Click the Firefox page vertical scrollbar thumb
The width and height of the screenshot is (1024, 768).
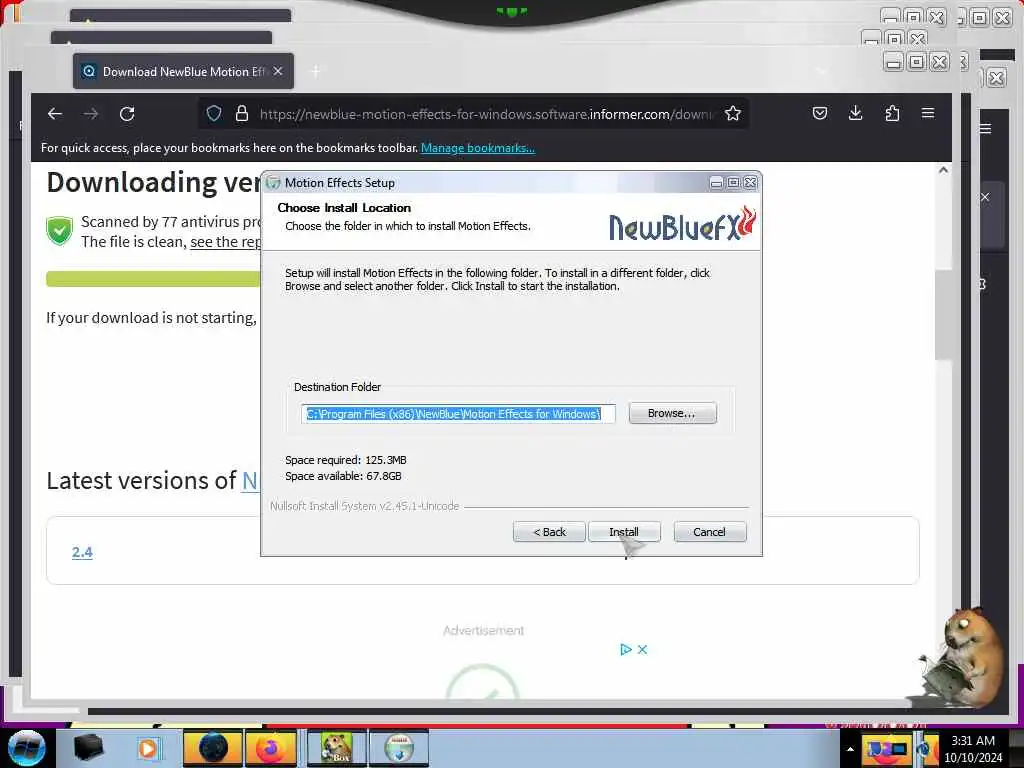pyautogui.click(x=943, y=314)
